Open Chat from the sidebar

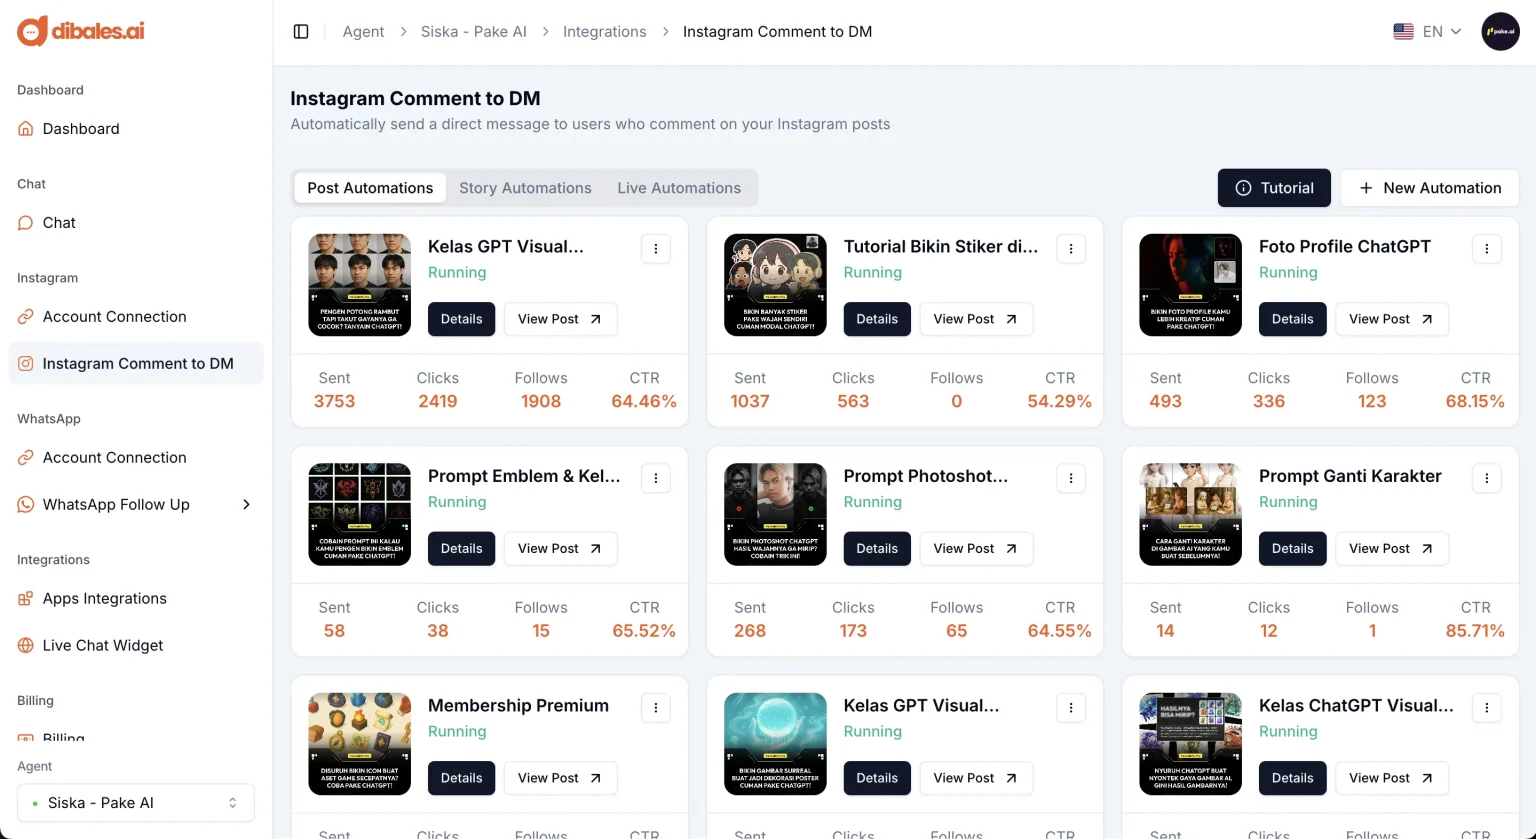(59, 223)
